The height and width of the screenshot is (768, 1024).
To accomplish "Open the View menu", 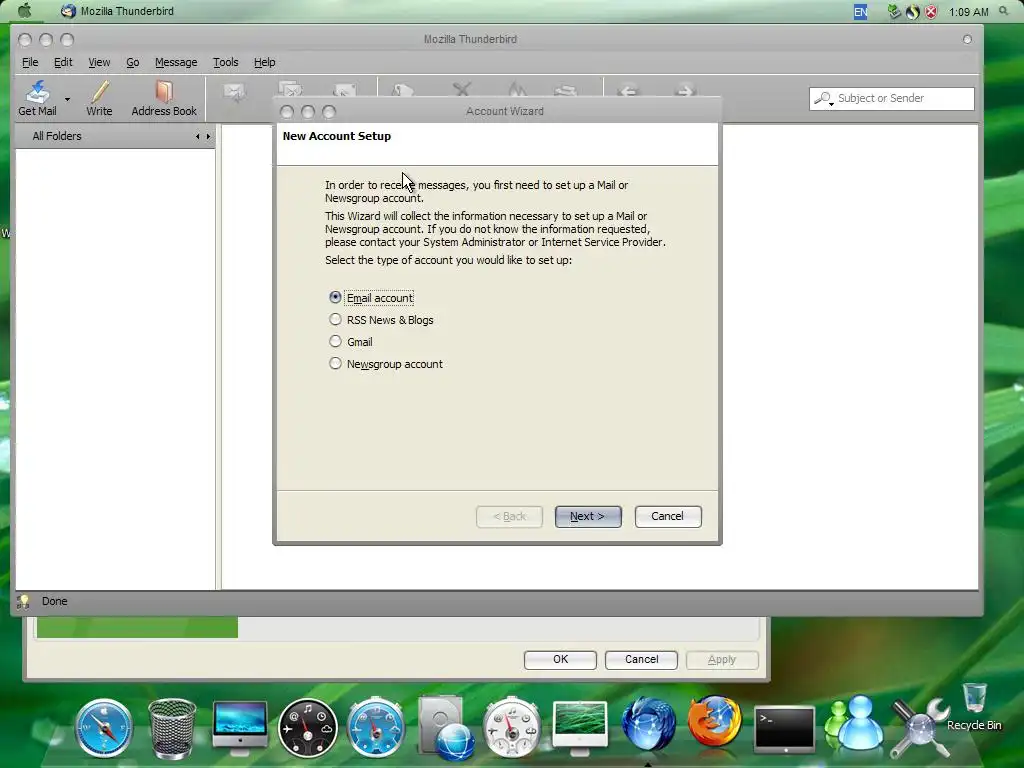I will point(99,62).
